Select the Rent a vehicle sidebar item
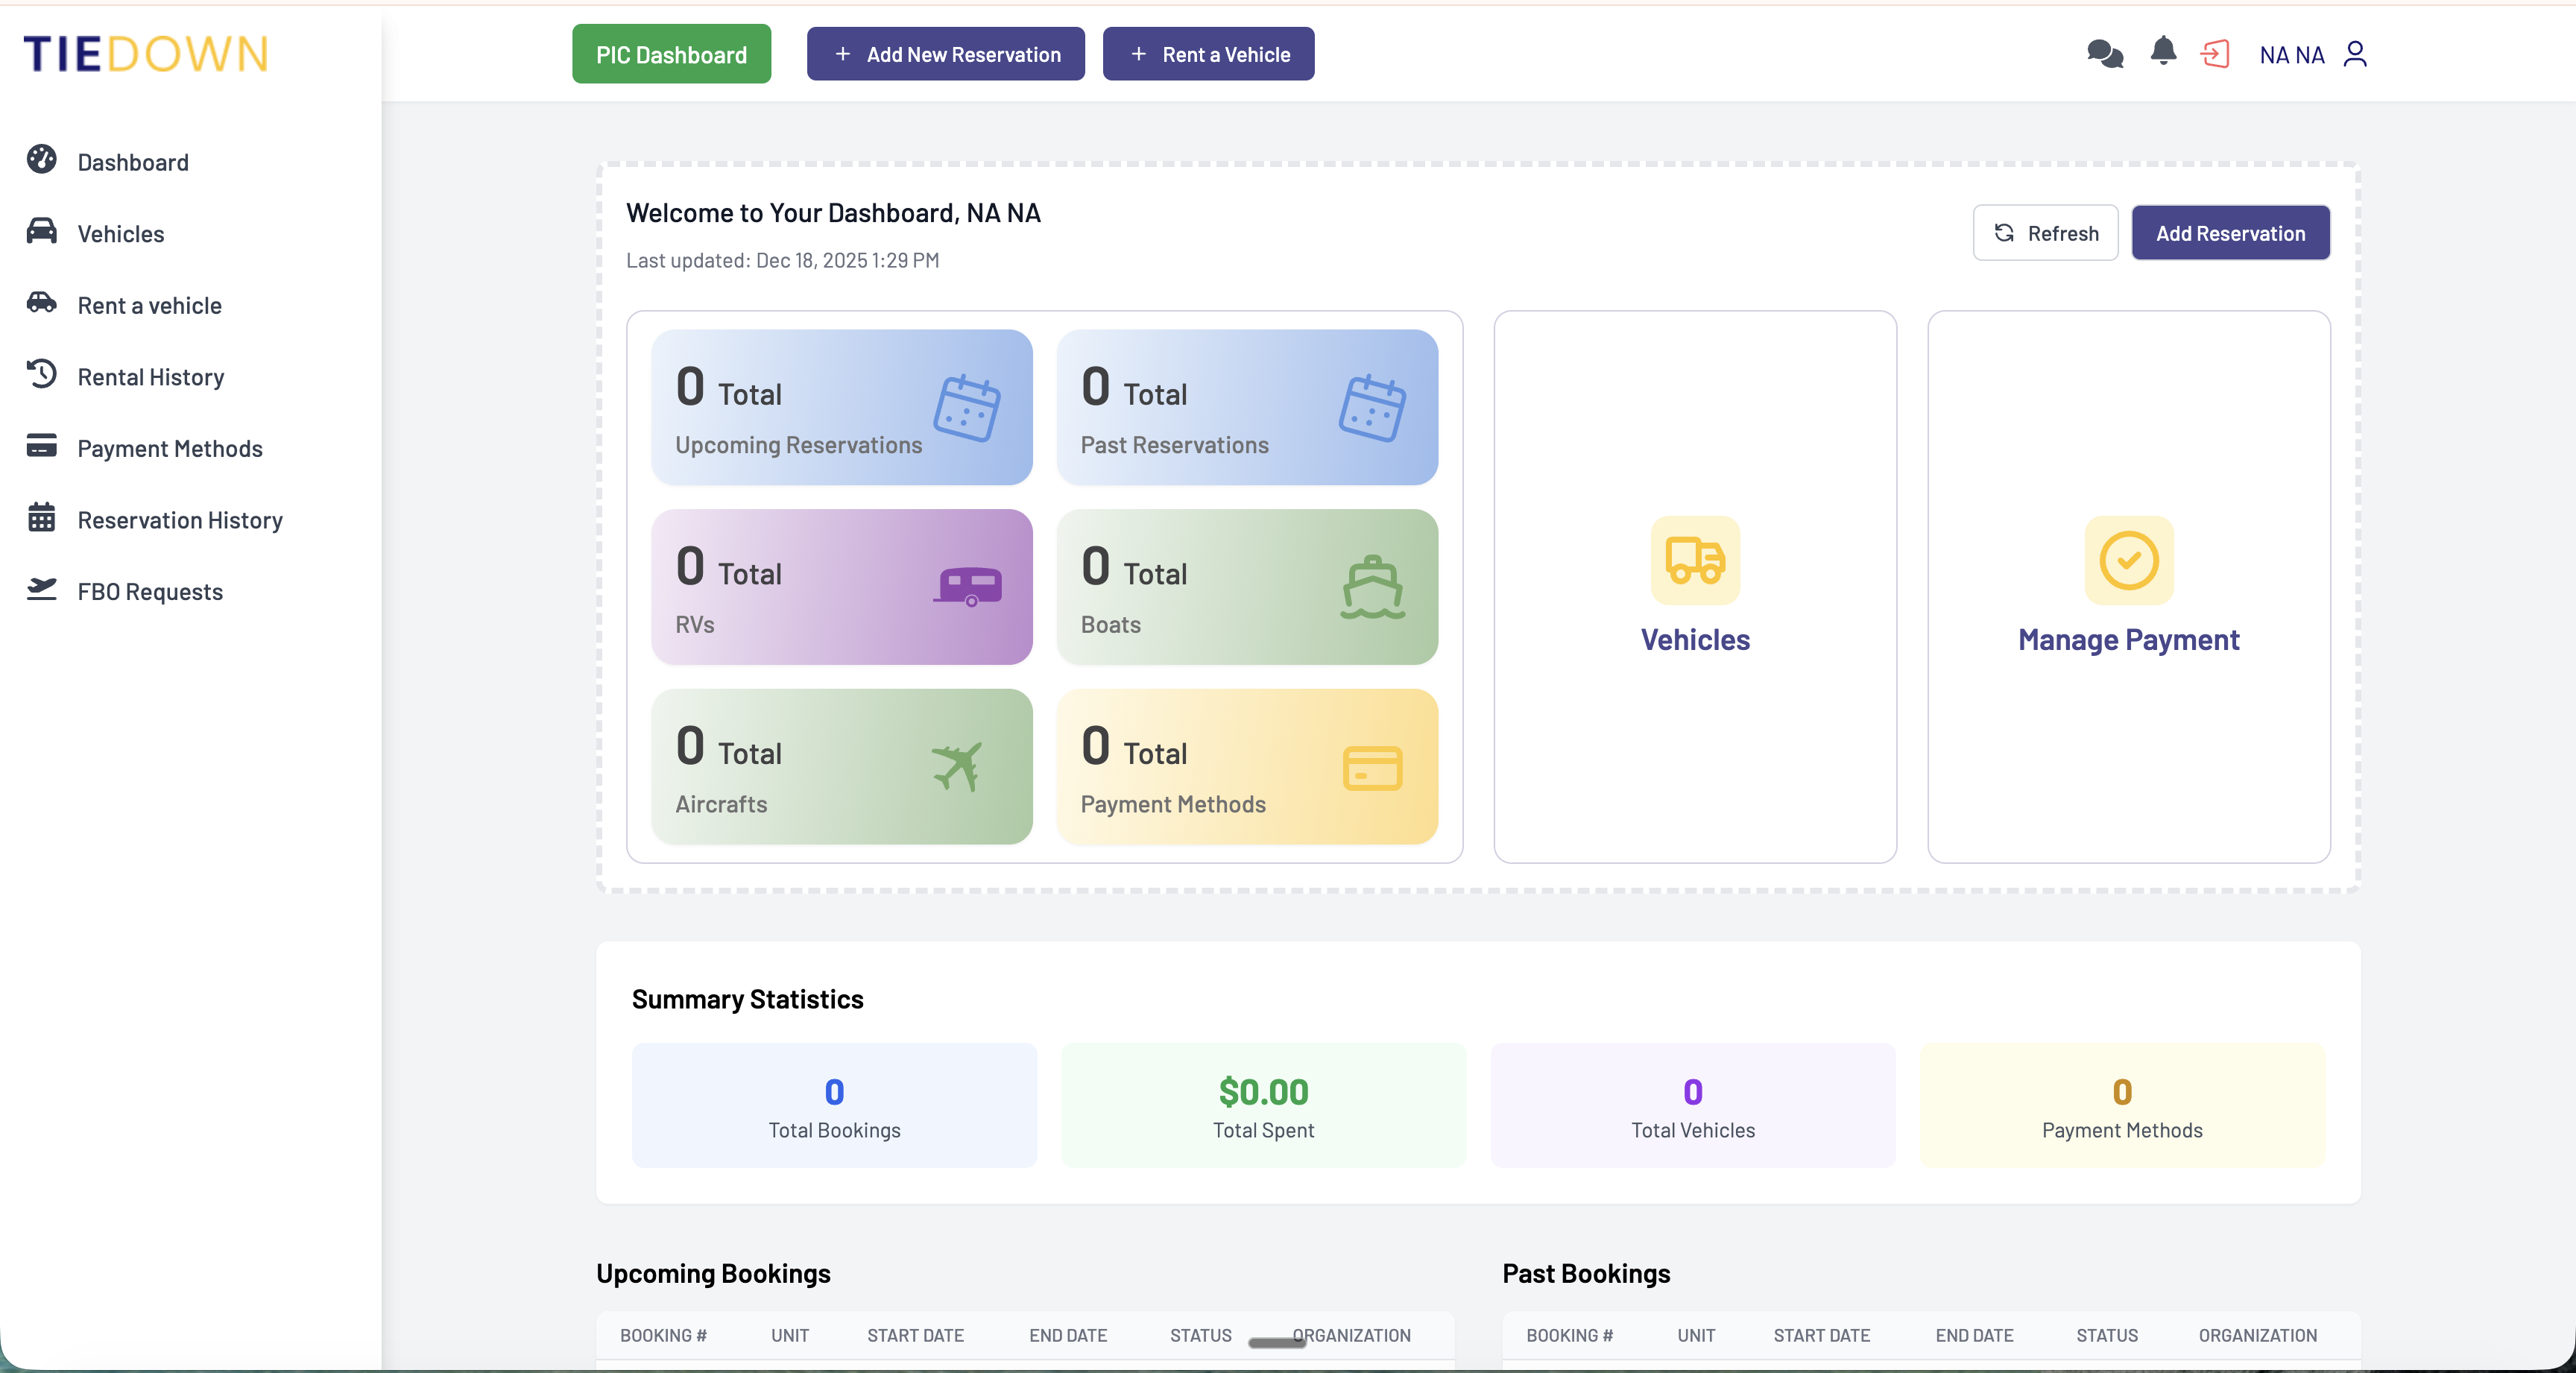2576x1373 pixels. (149, 304)
